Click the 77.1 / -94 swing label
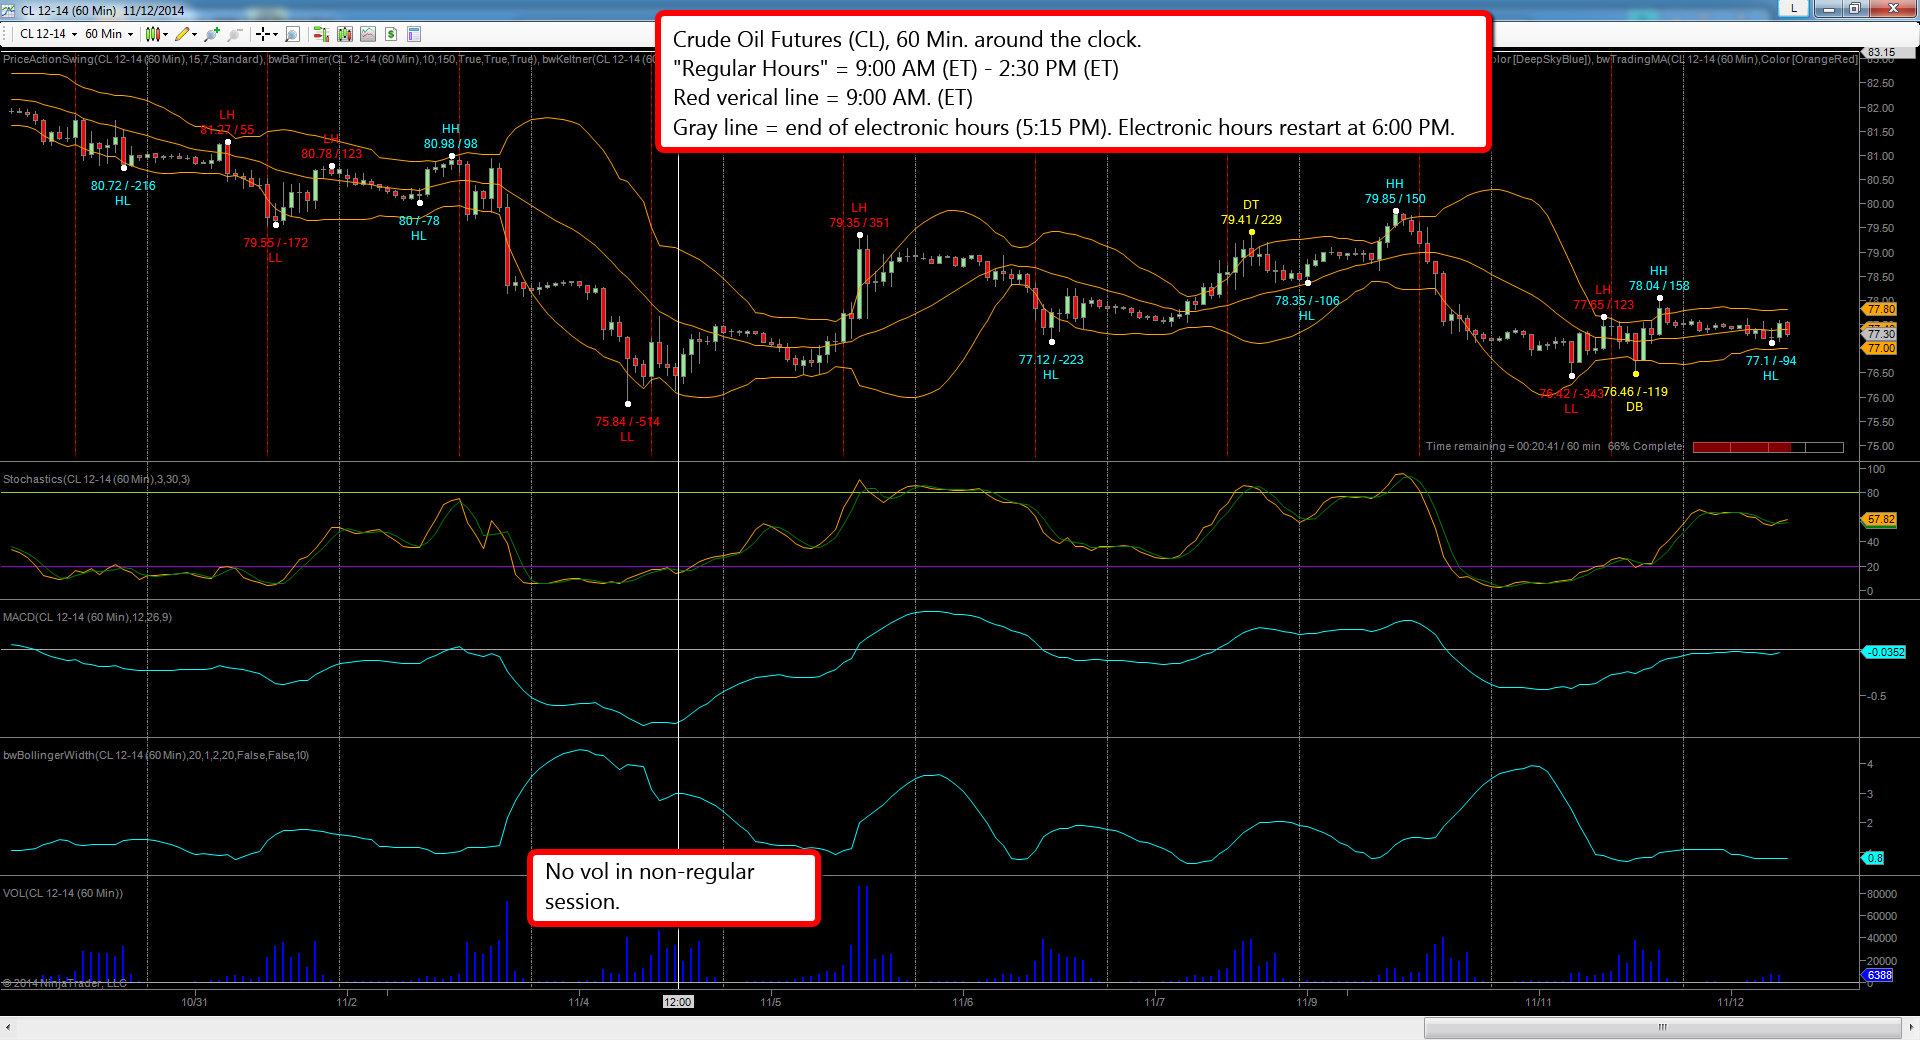The height and width of the screenshot is (1040, 1920). click(1771, 361)
